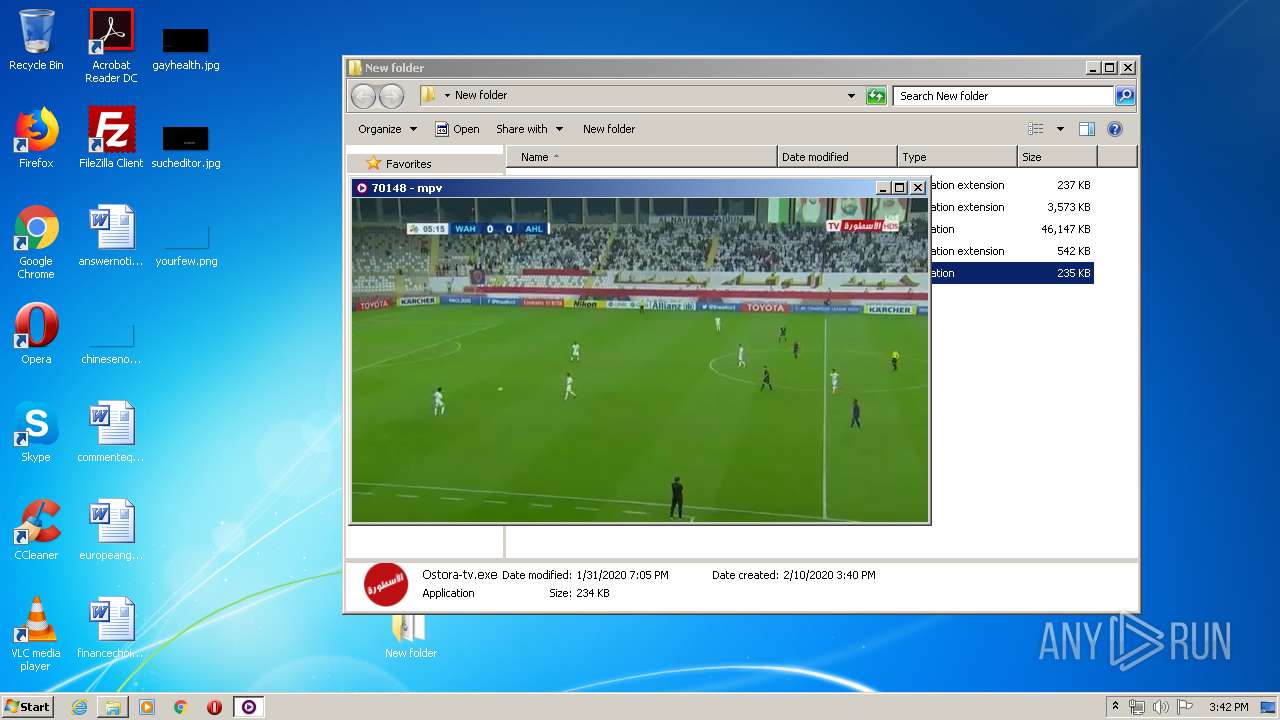Expand the view options dropdown arrow
Viewport: 1280px width, 720px height.
click(x=1060, y=129)
